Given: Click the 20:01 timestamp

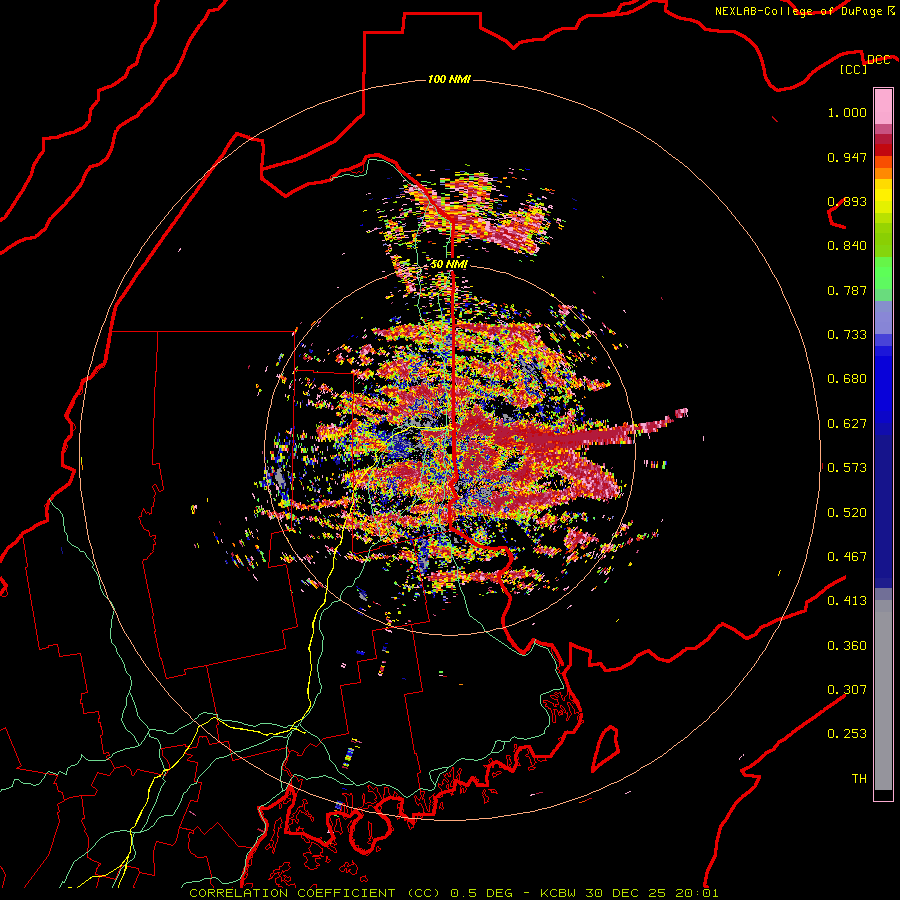Looking at the screenshot, I should coord(697,893).
